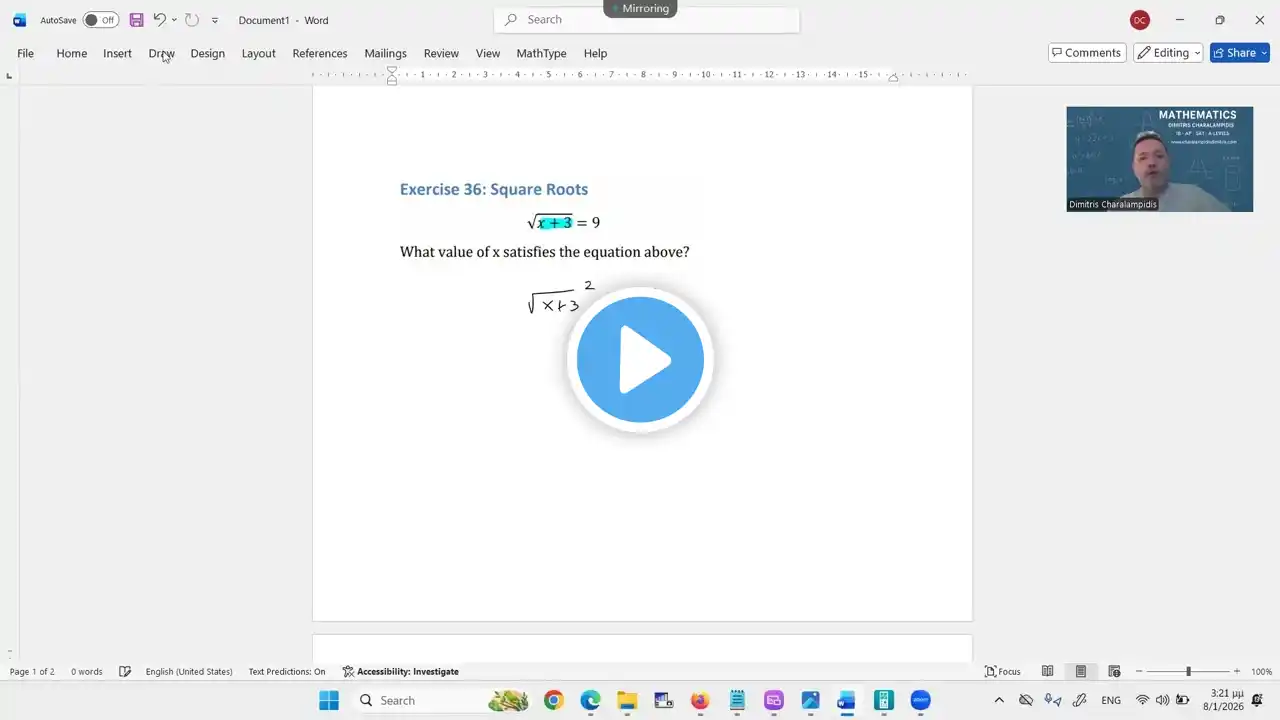Undo the last action
Viewport: 1280px width, 720px height.
[x=158, y=20]
